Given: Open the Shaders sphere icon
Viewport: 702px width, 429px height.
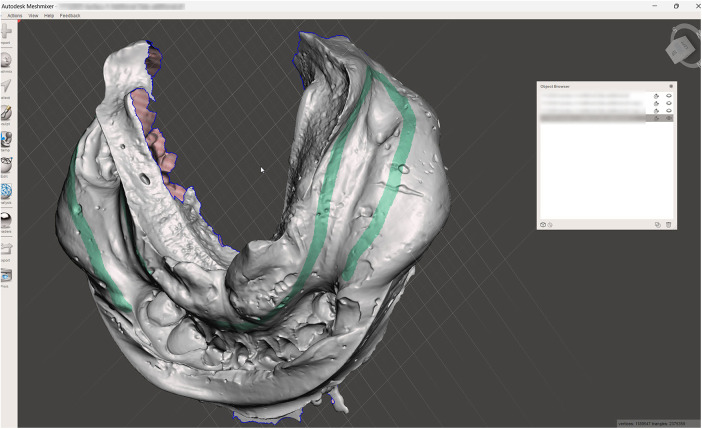Looking at the screenshot, I should [6, 219].
